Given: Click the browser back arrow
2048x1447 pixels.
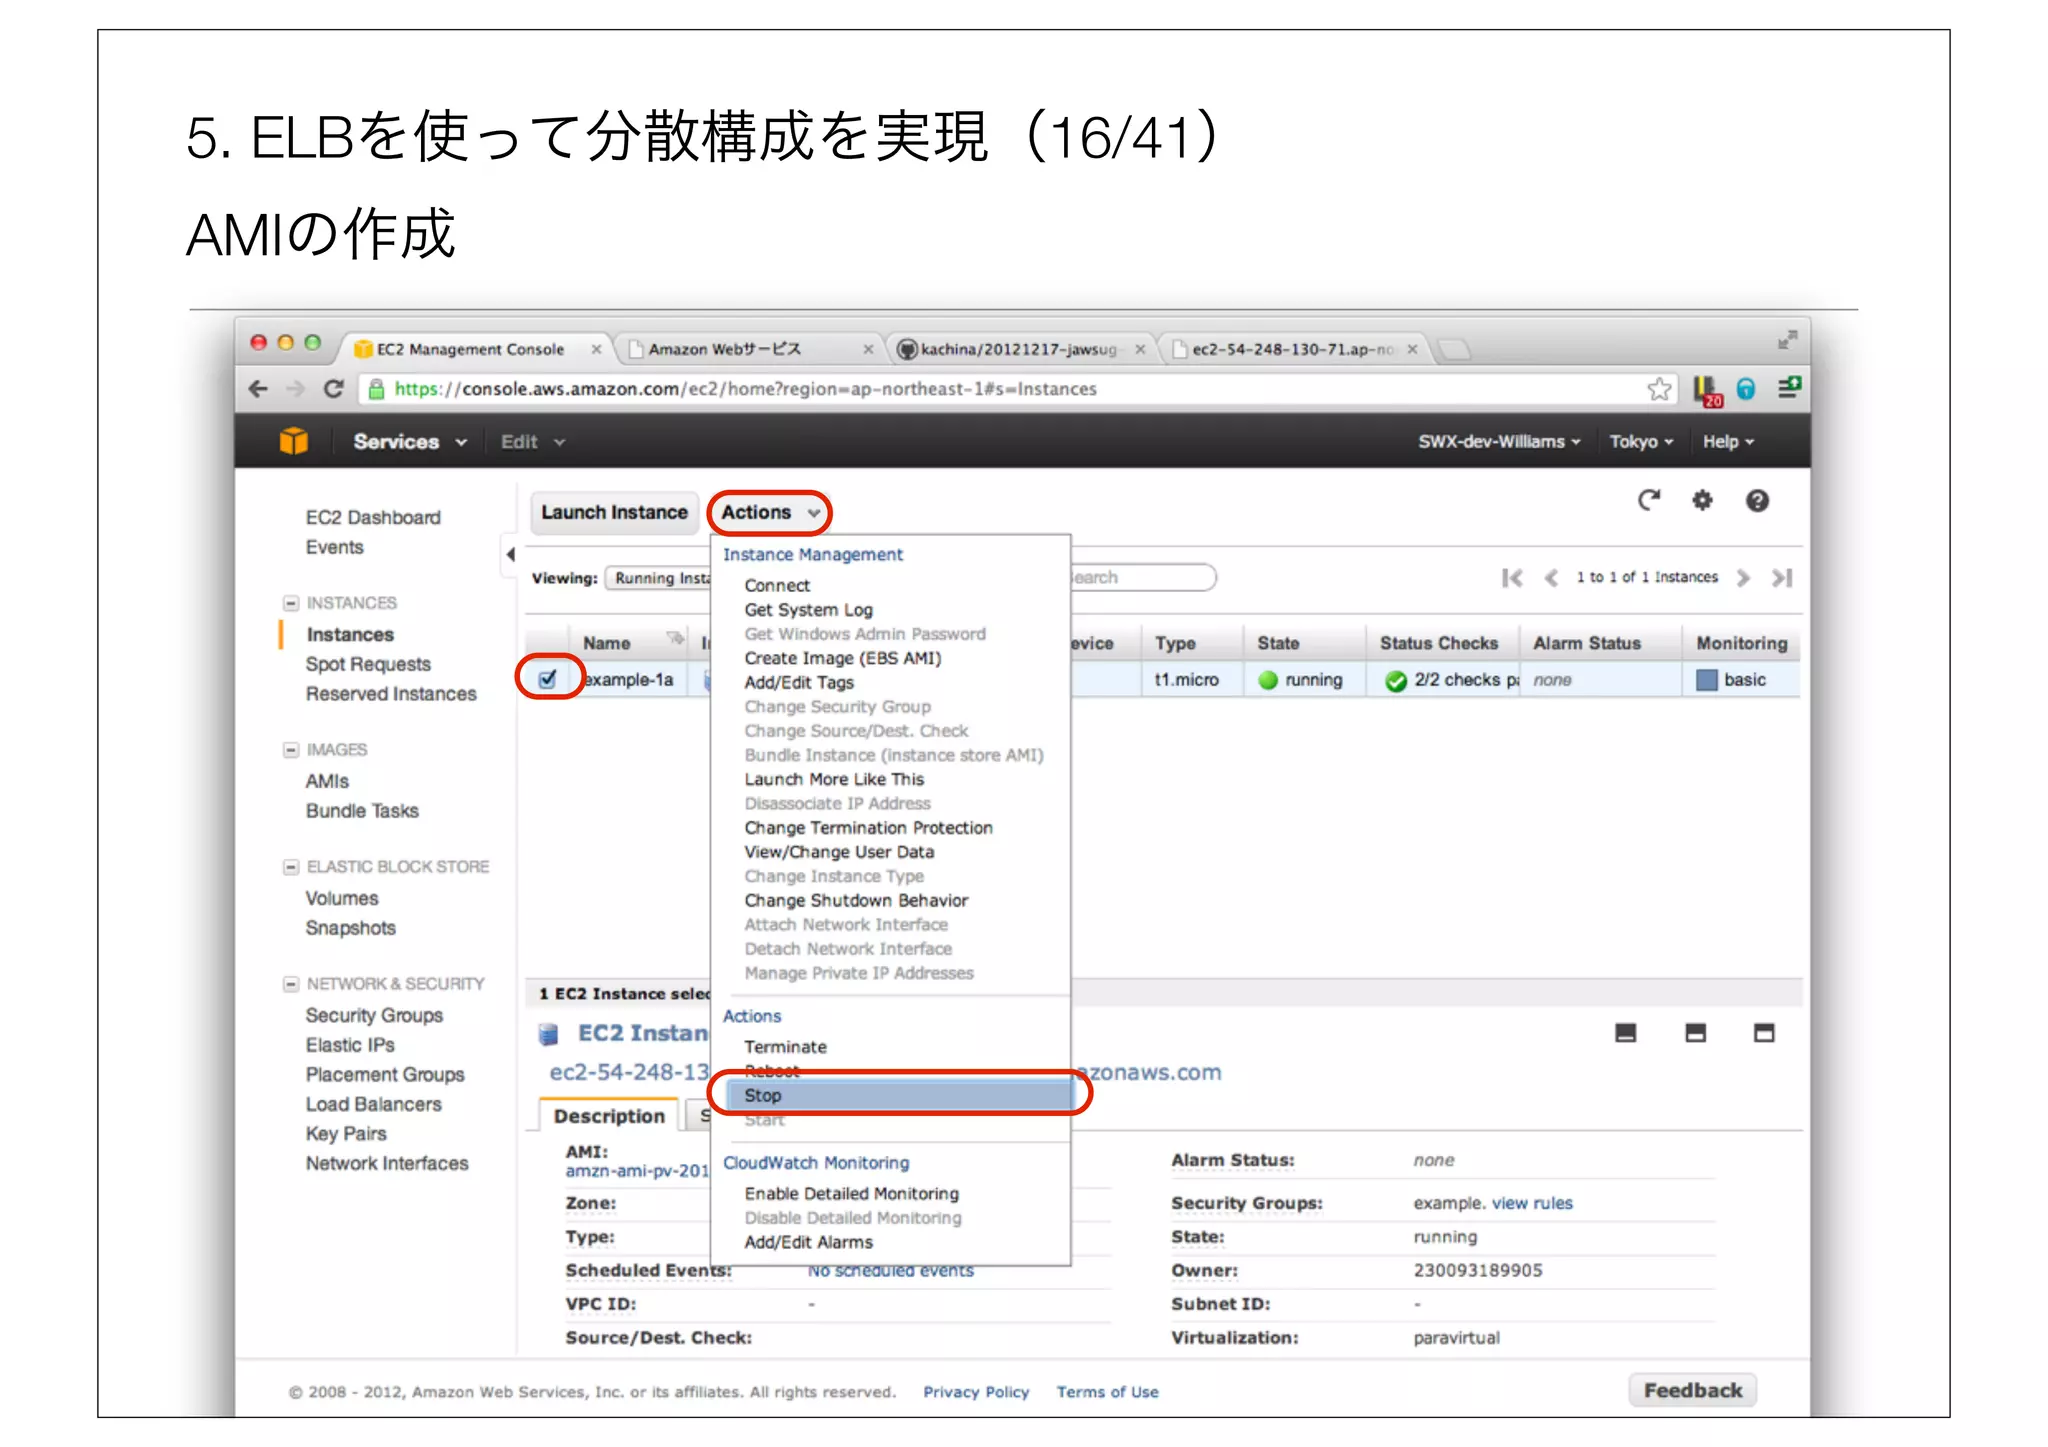Looking at the screenshot, I should coord(259,389).
